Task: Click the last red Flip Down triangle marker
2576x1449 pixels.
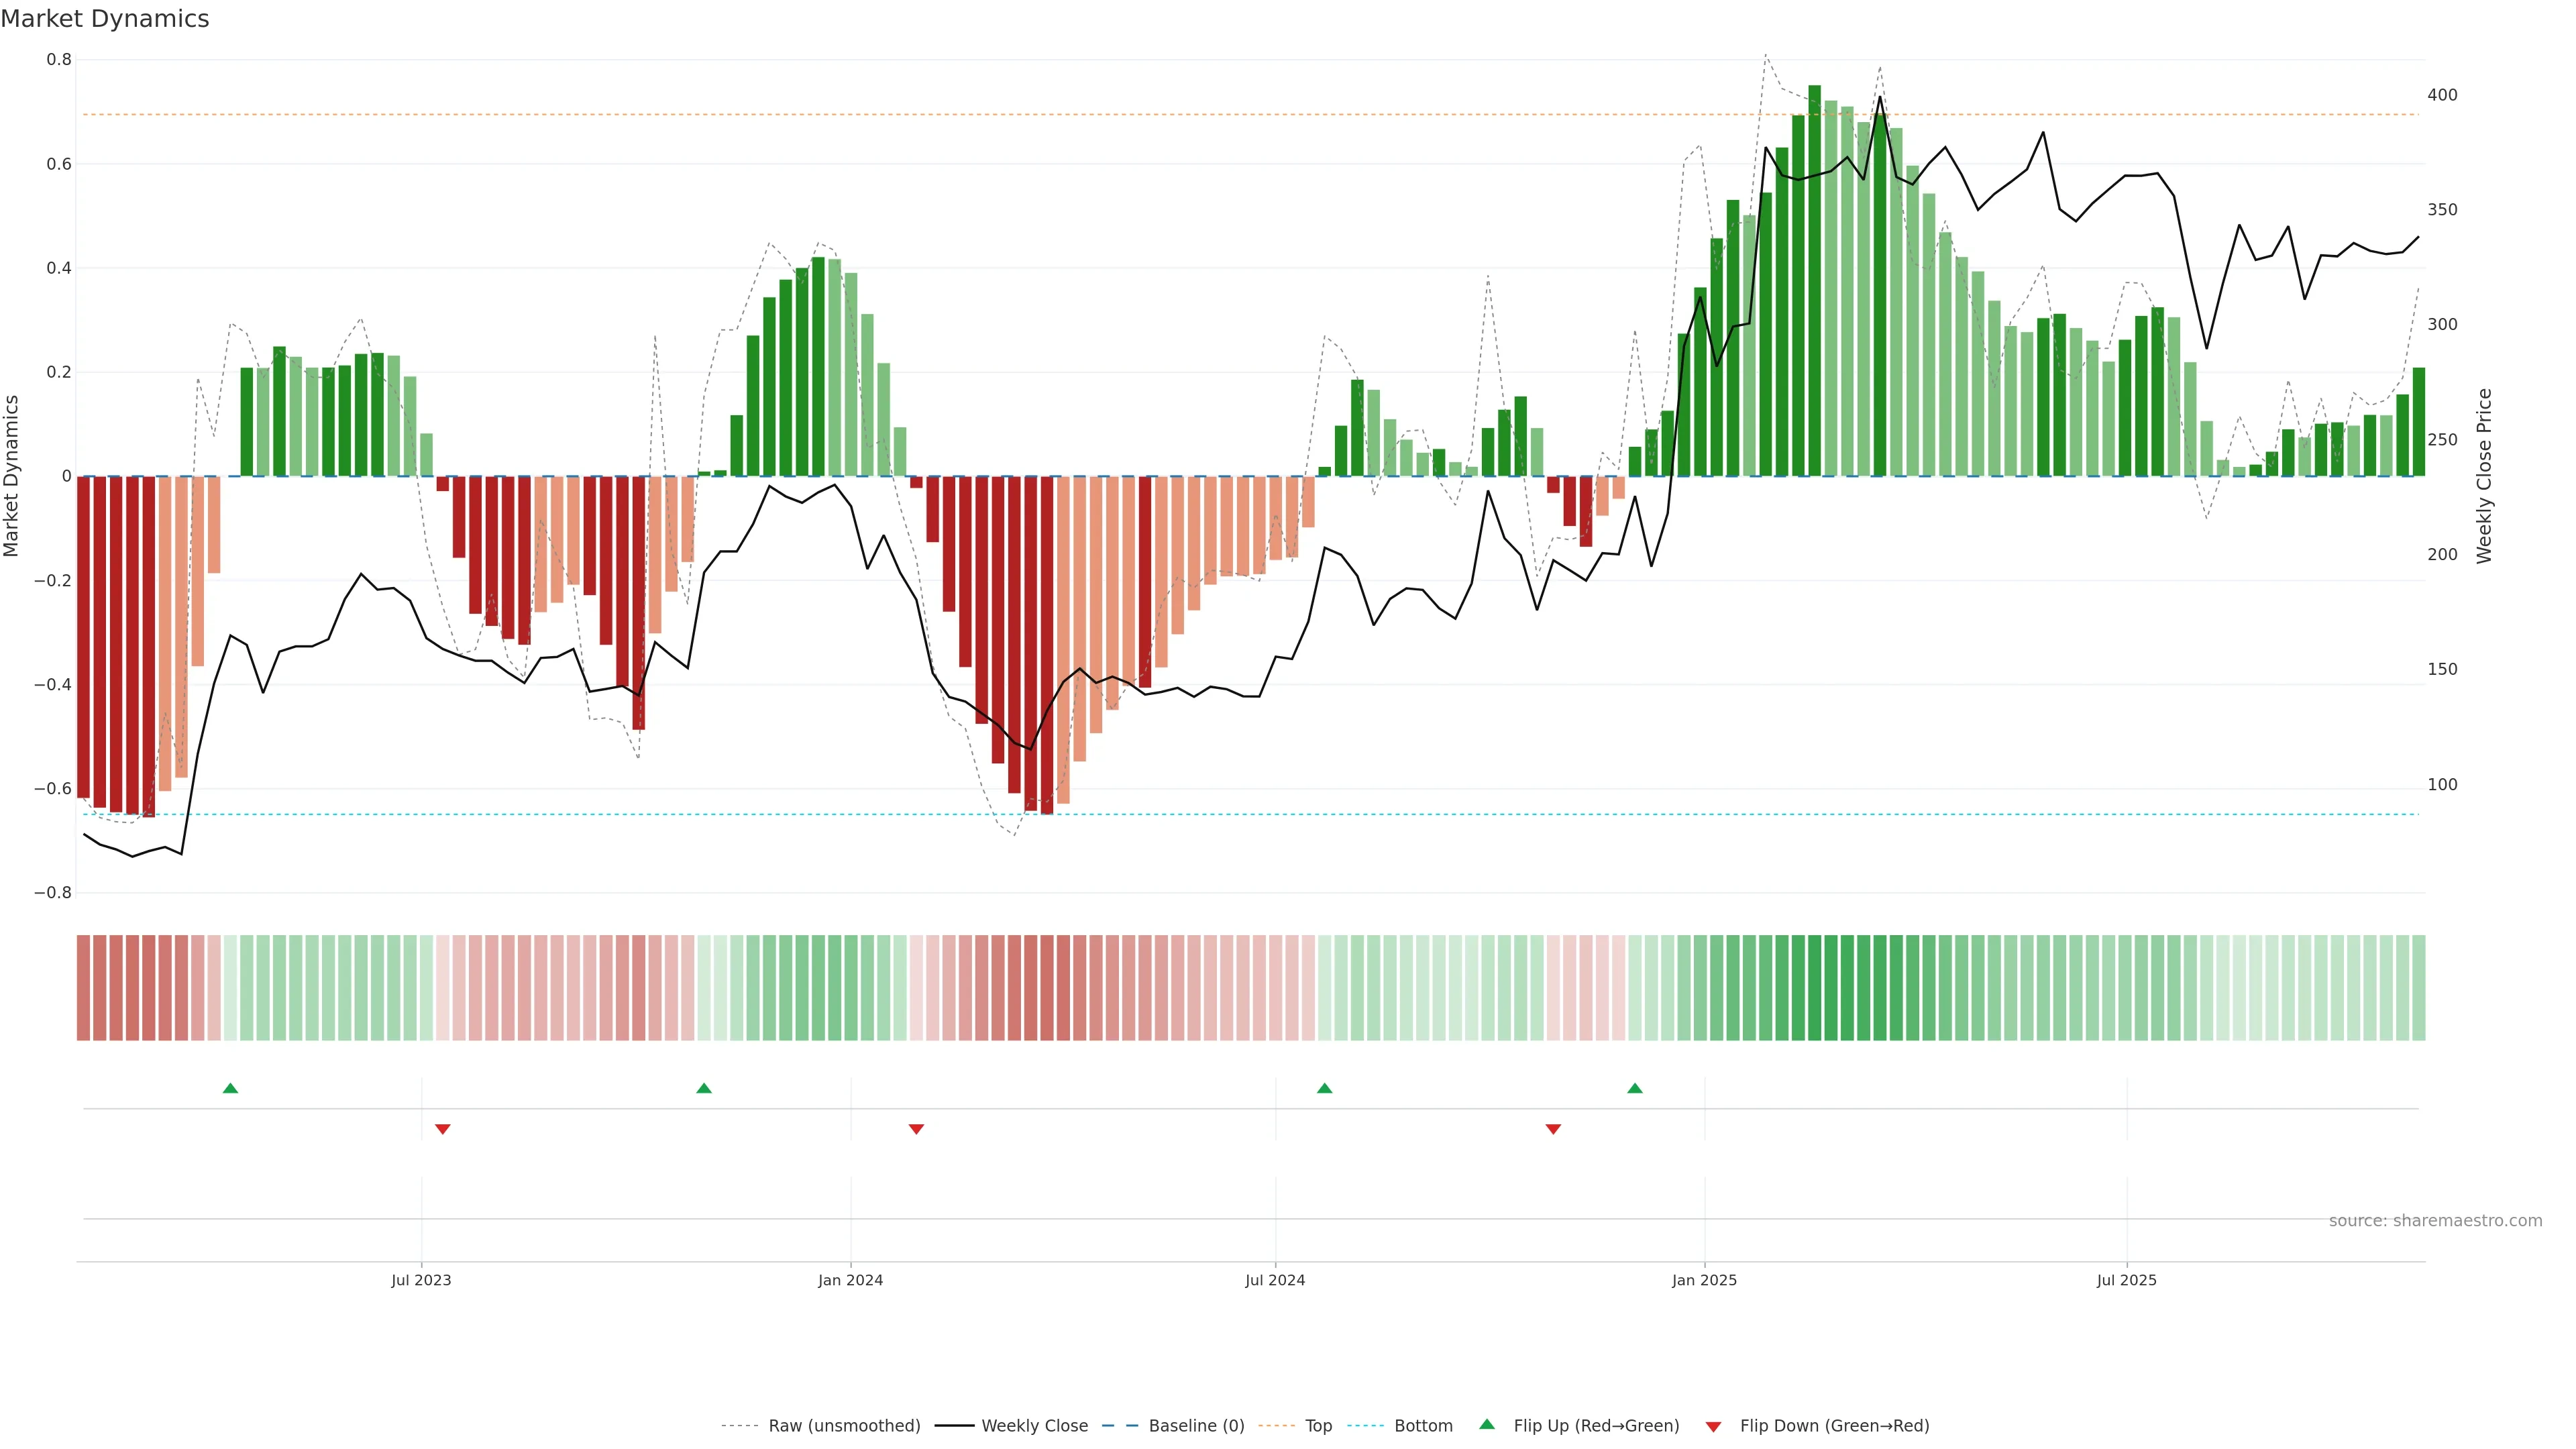Action: (1553, 1129)
